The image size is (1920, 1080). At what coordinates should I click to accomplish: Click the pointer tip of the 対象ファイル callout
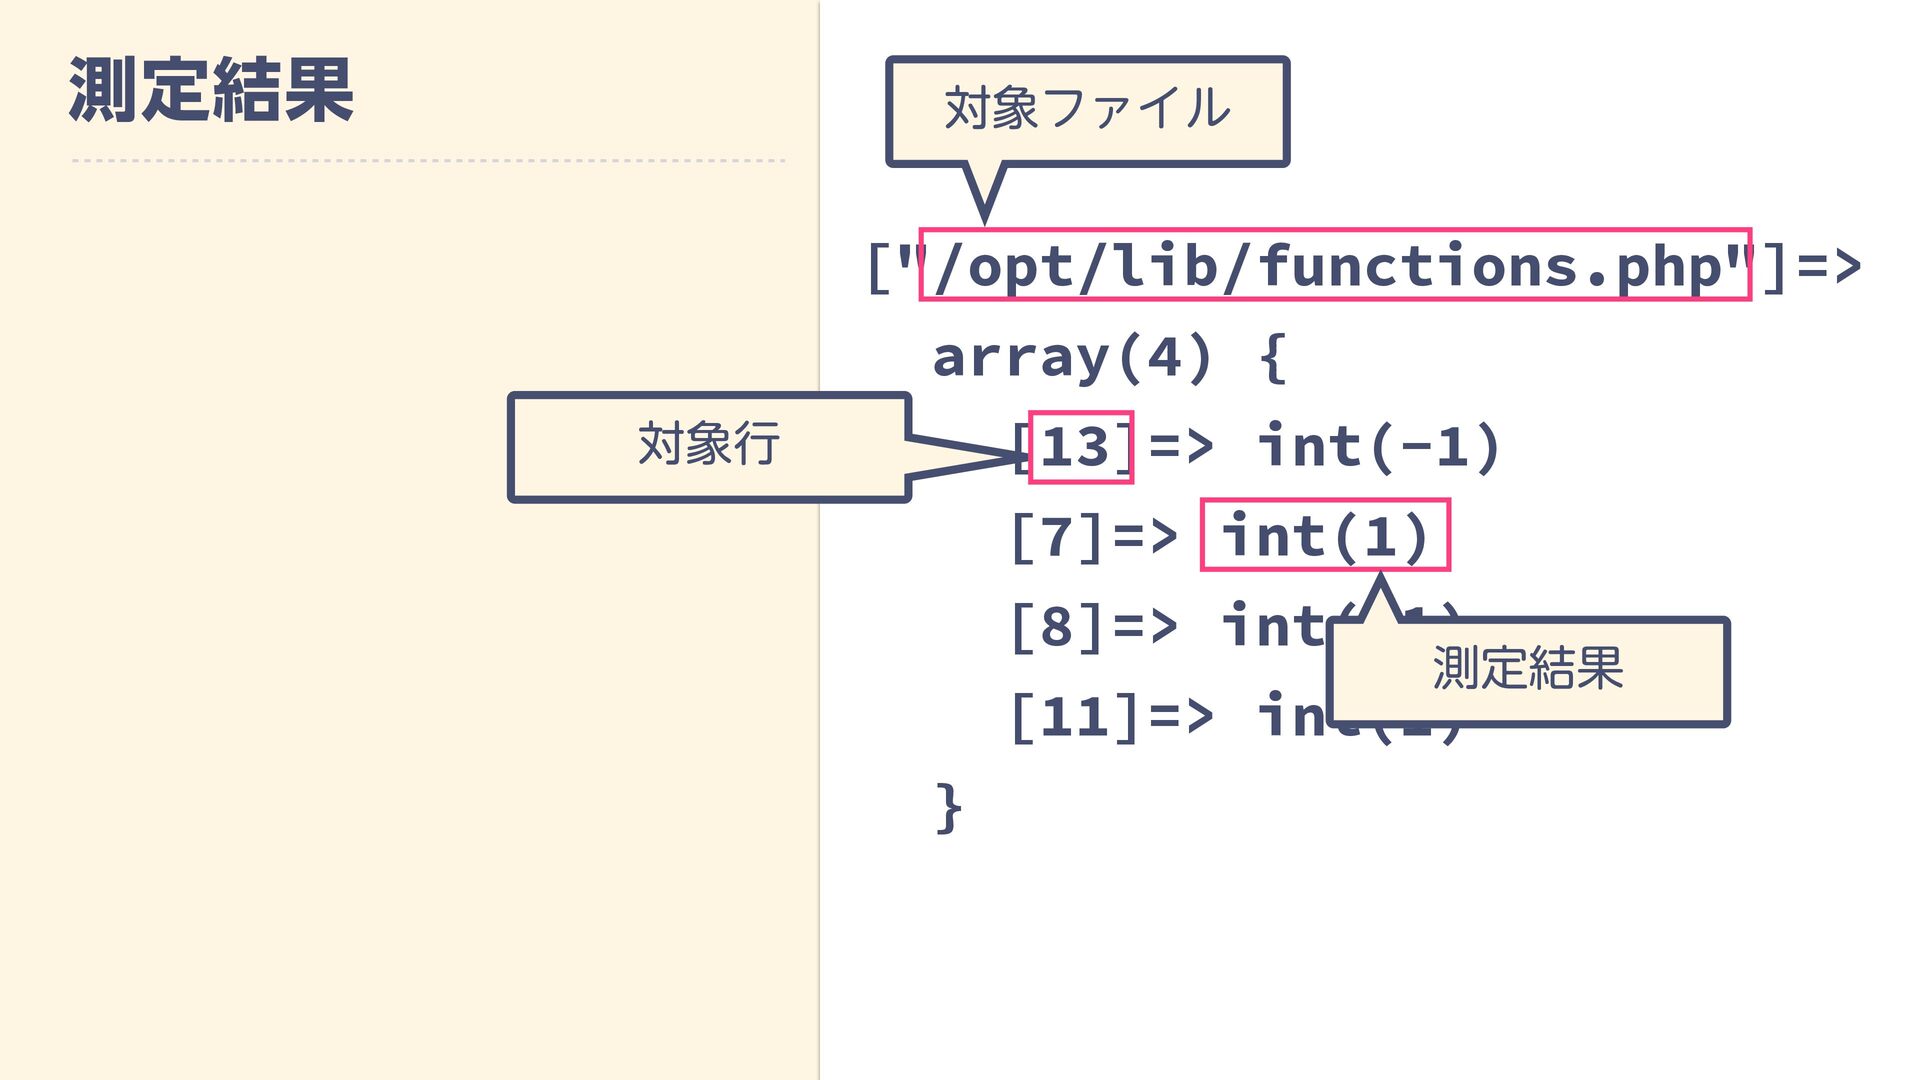(984, 216)
